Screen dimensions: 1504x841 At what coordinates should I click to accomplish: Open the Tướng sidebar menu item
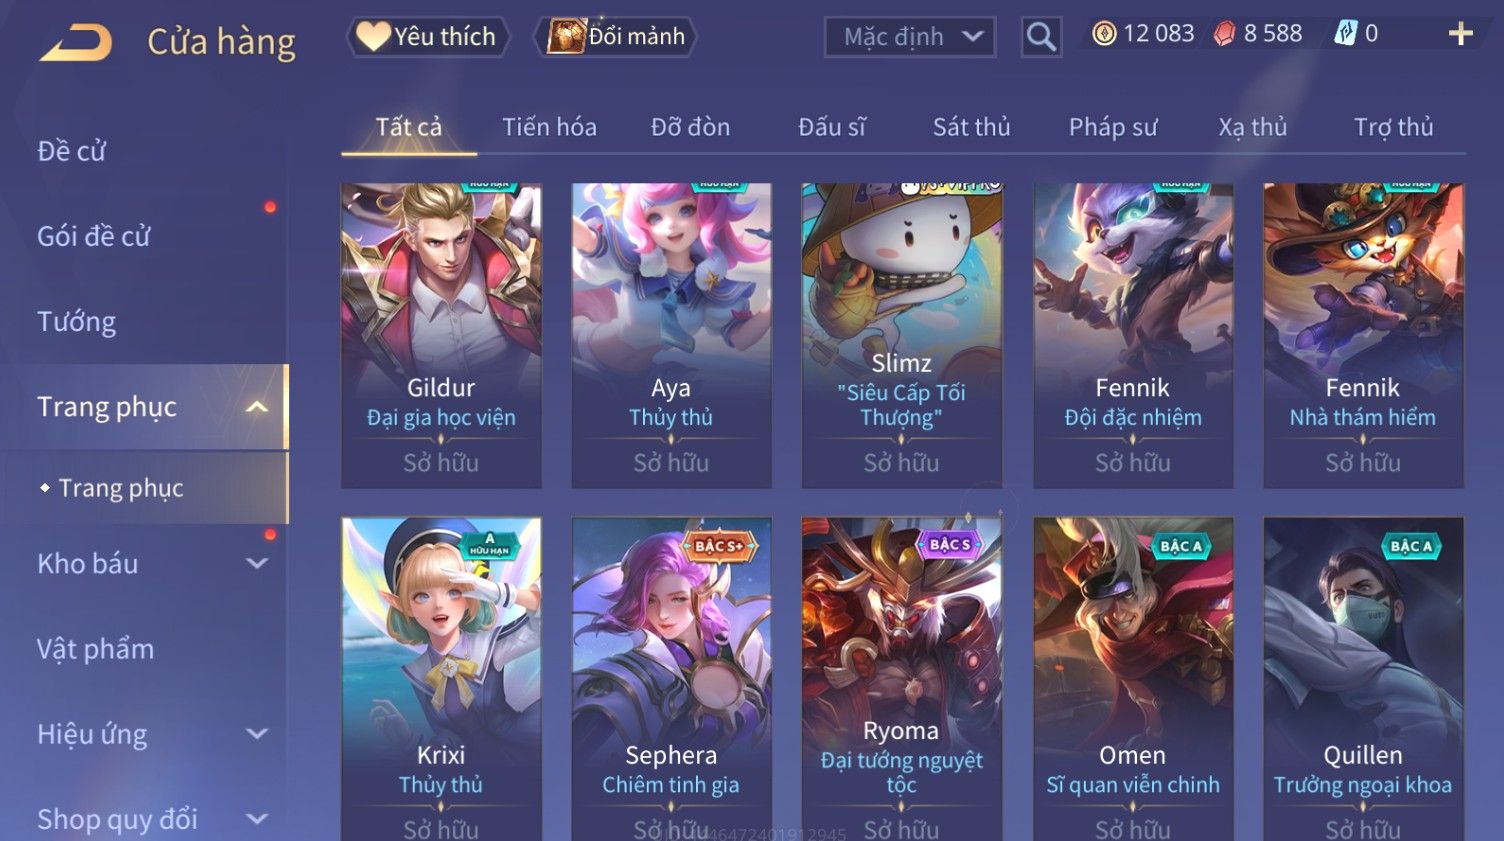(x=77, y=322)
